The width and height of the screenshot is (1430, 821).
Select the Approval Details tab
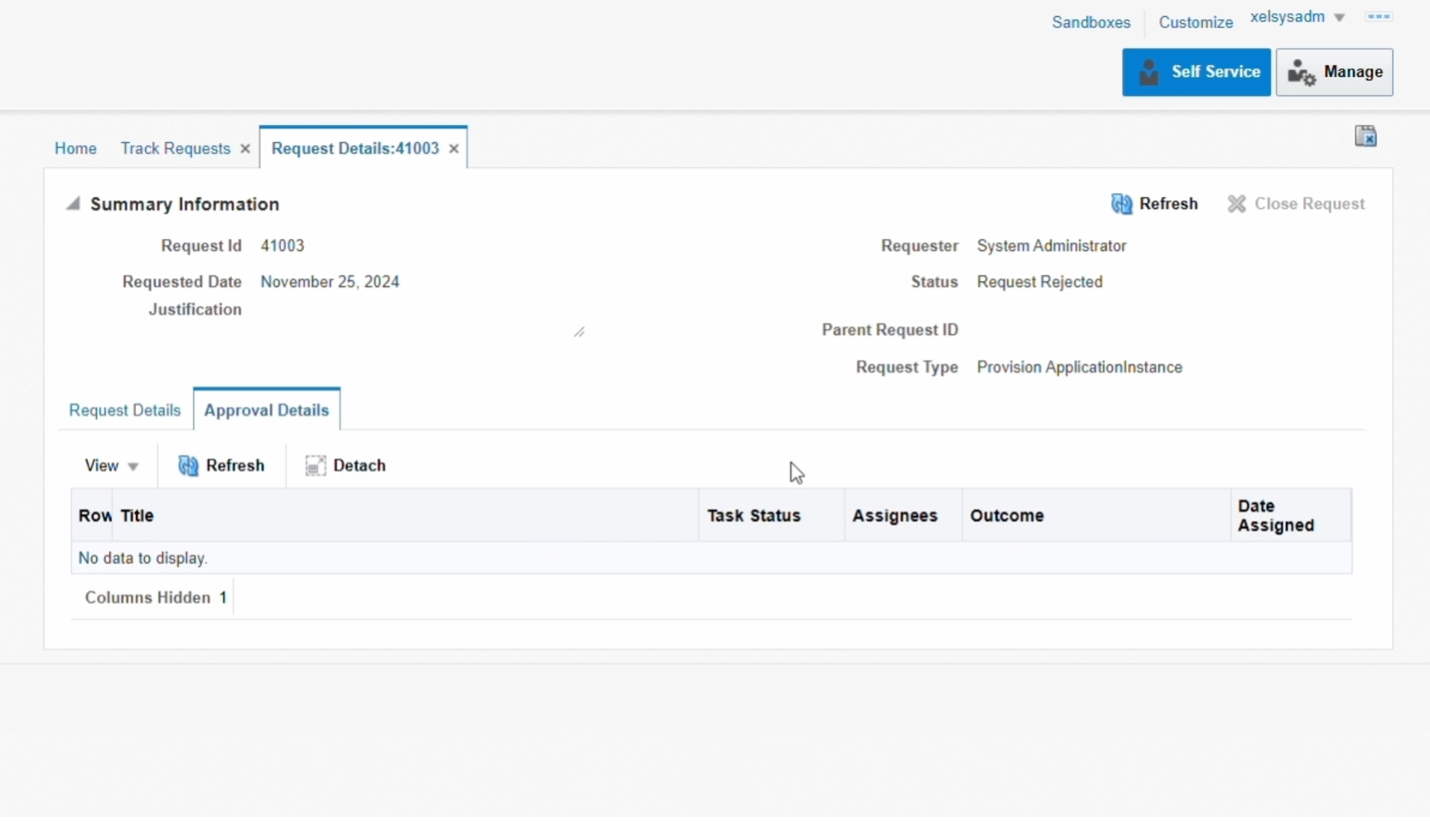266,409
